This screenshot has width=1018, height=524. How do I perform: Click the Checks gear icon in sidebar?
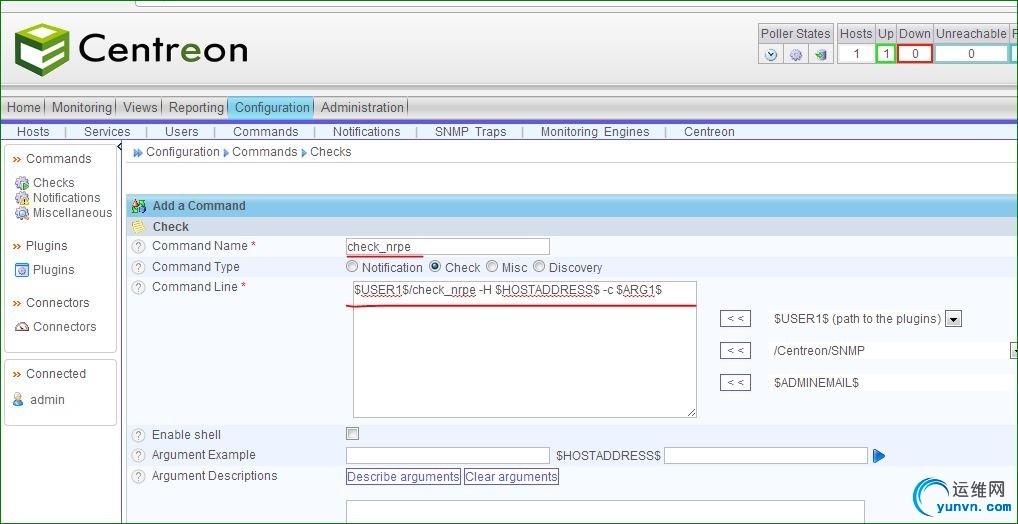tap(22, 183)
